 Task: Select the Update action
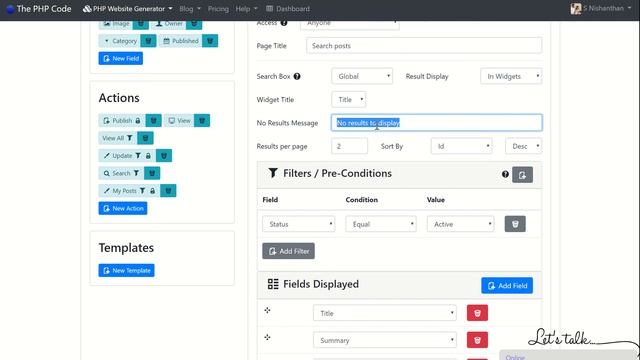127,156
